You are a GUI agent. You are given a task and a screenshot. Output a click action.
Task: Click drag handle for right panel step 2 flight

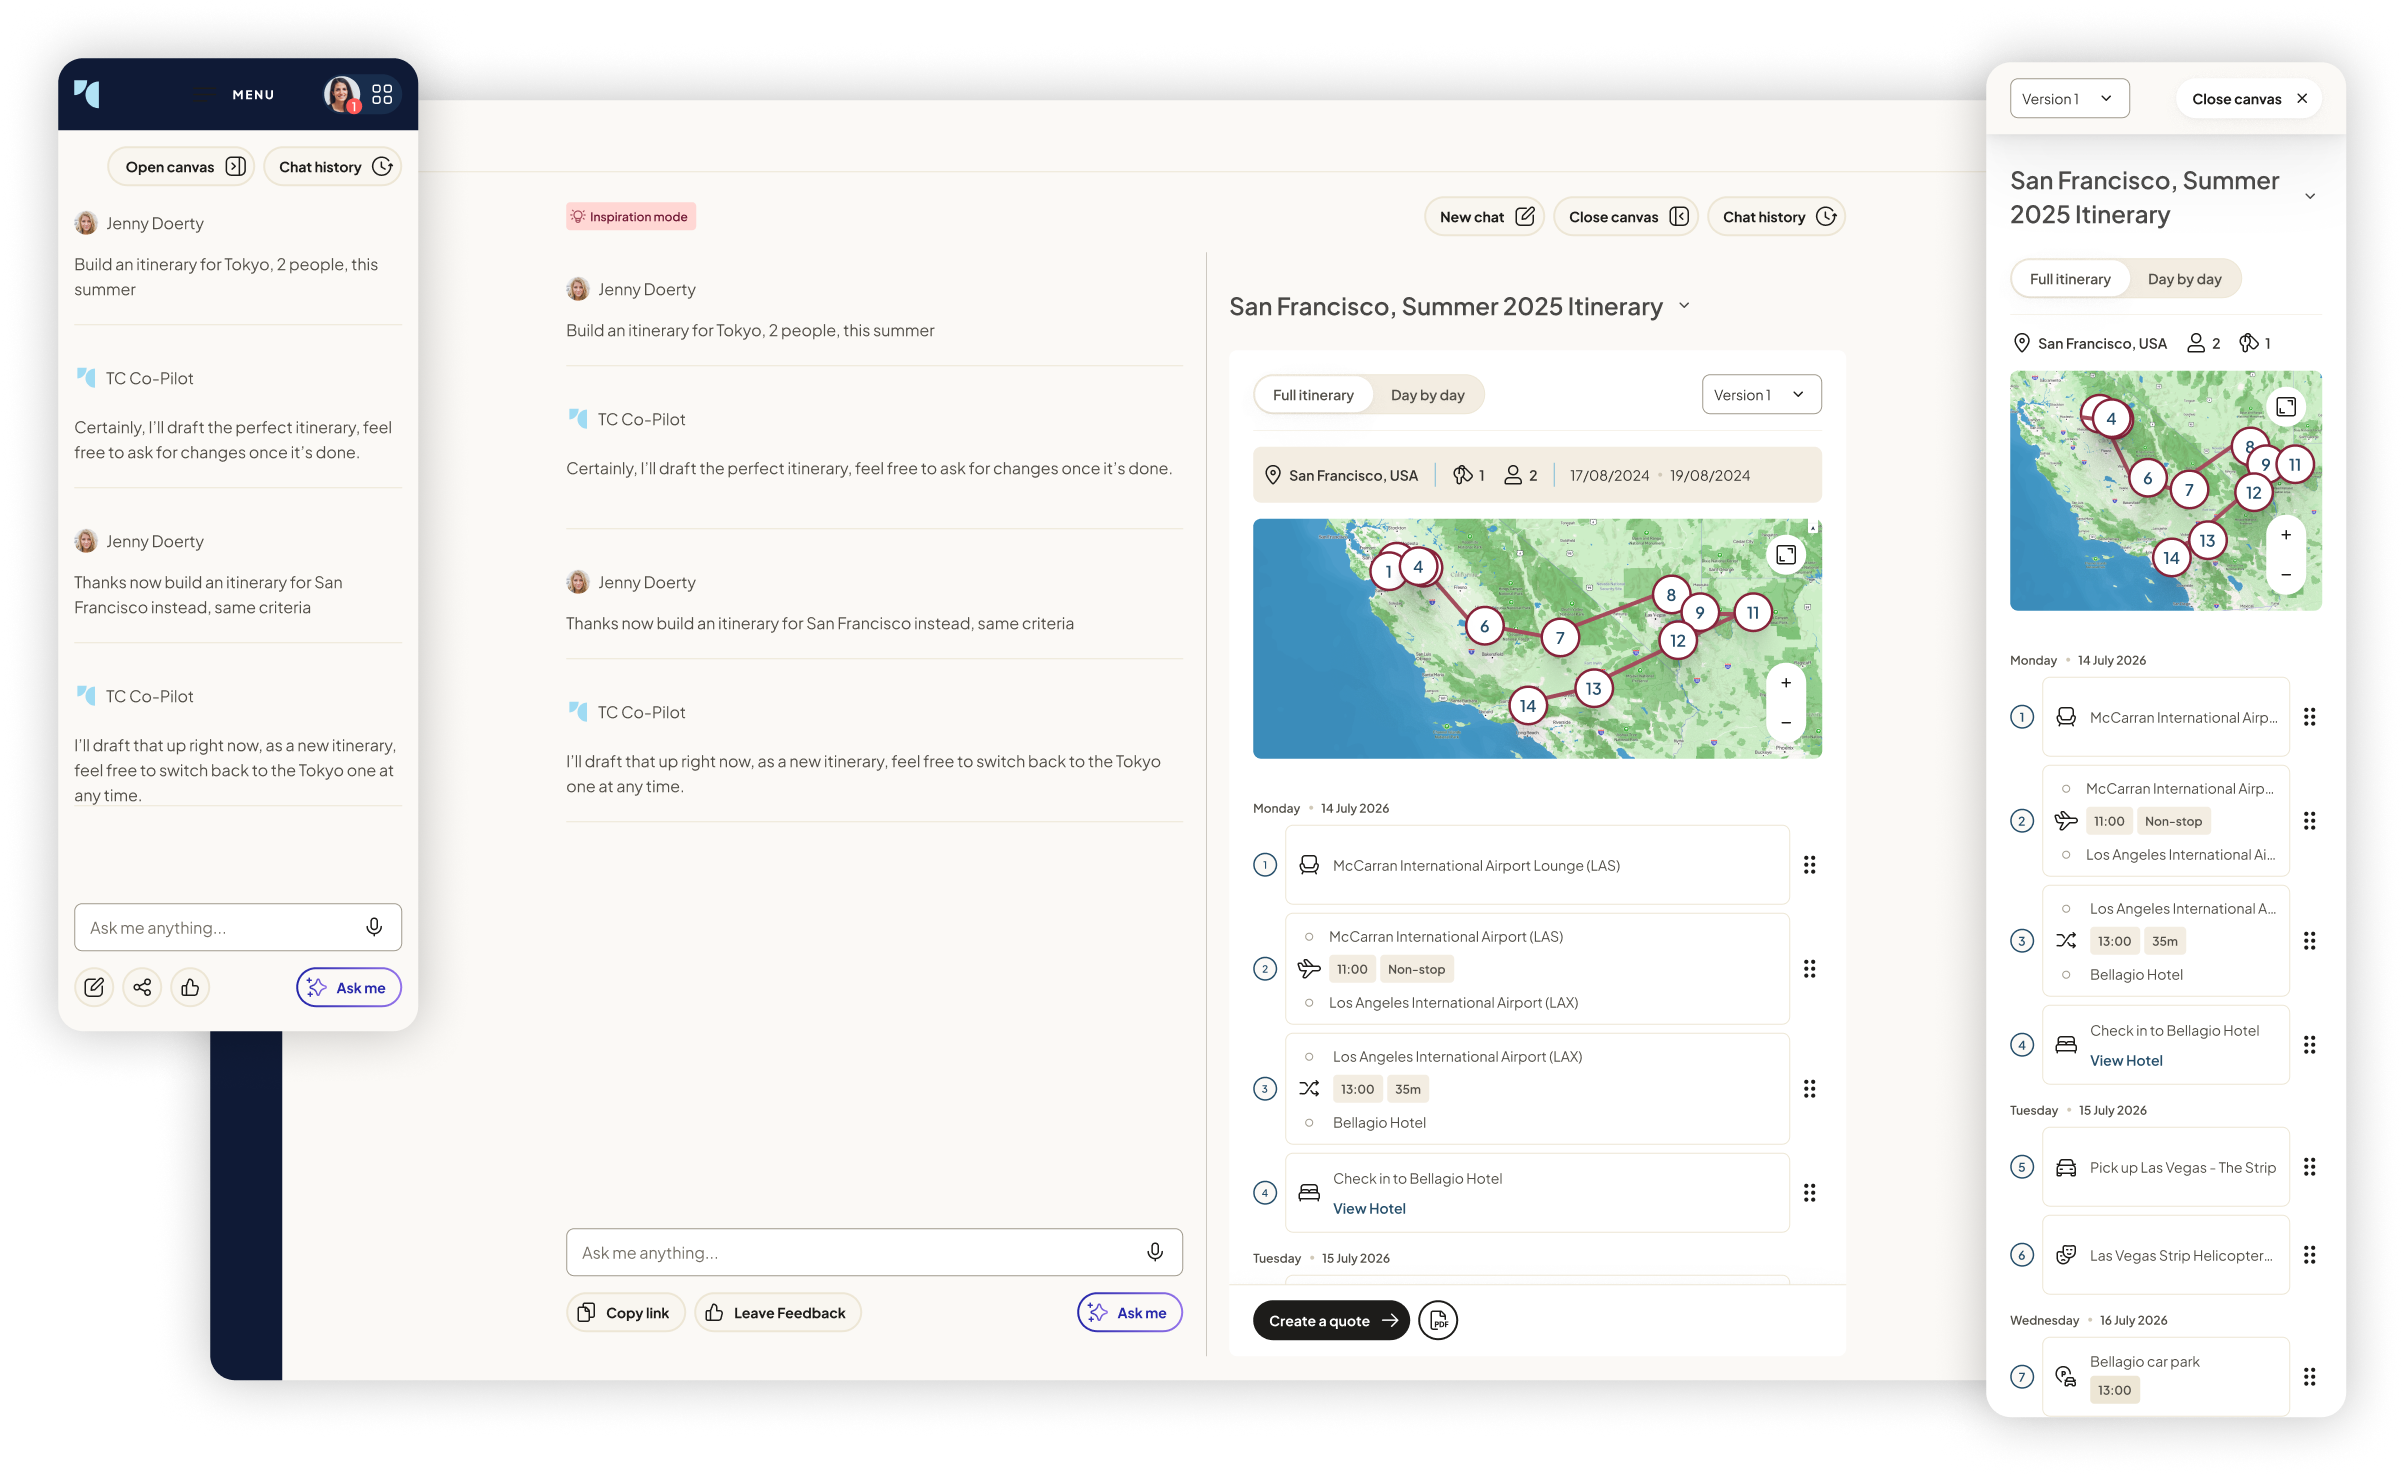pyautogui.click(x=2309, y=821)
